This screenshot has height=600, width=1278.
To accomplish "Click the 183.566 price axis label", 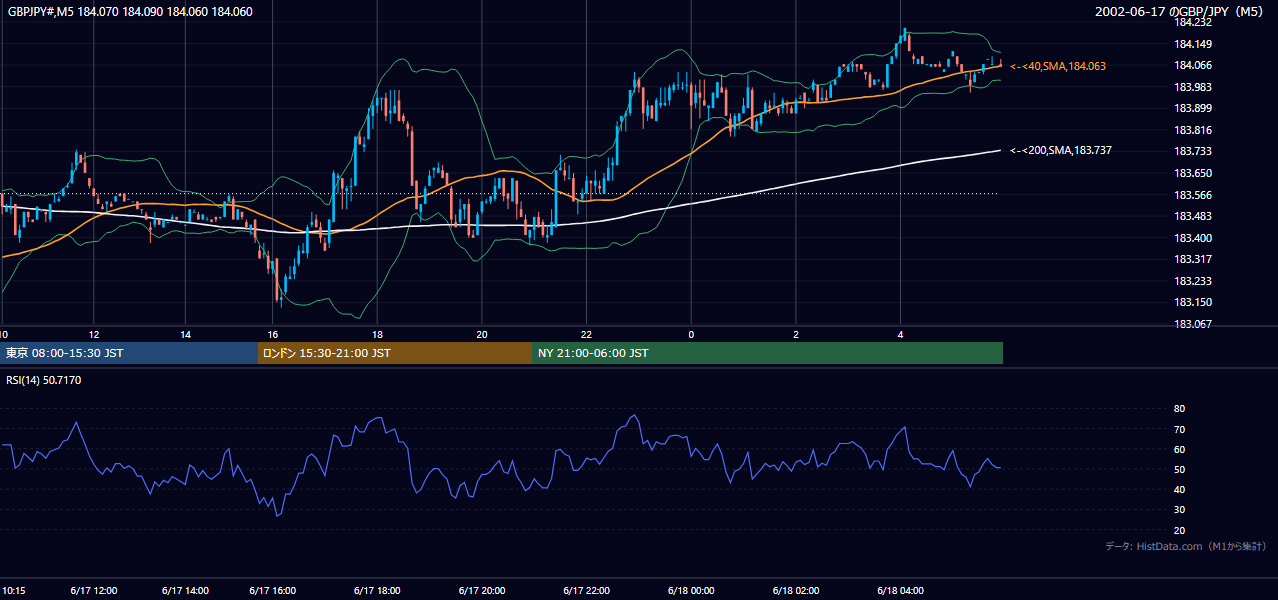I will click(1193, 195).
